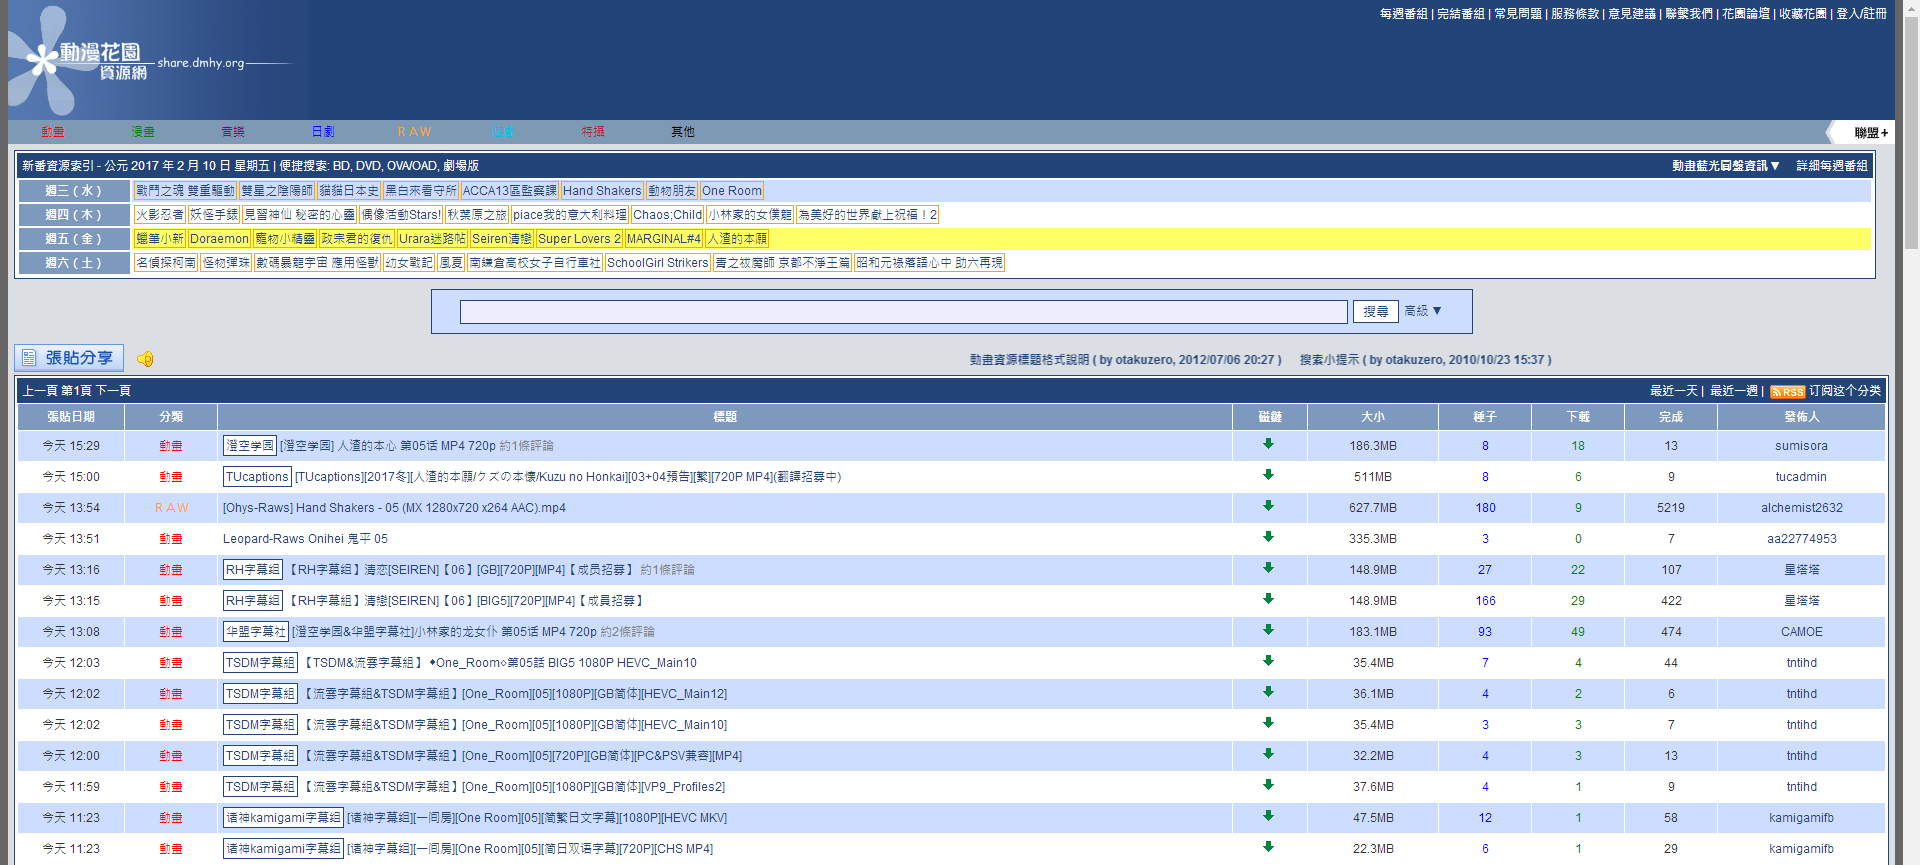
Task: Click magnet arrow for RH字幕組 SEIREN 06 BIG5 row
Action: point(1268,599)
